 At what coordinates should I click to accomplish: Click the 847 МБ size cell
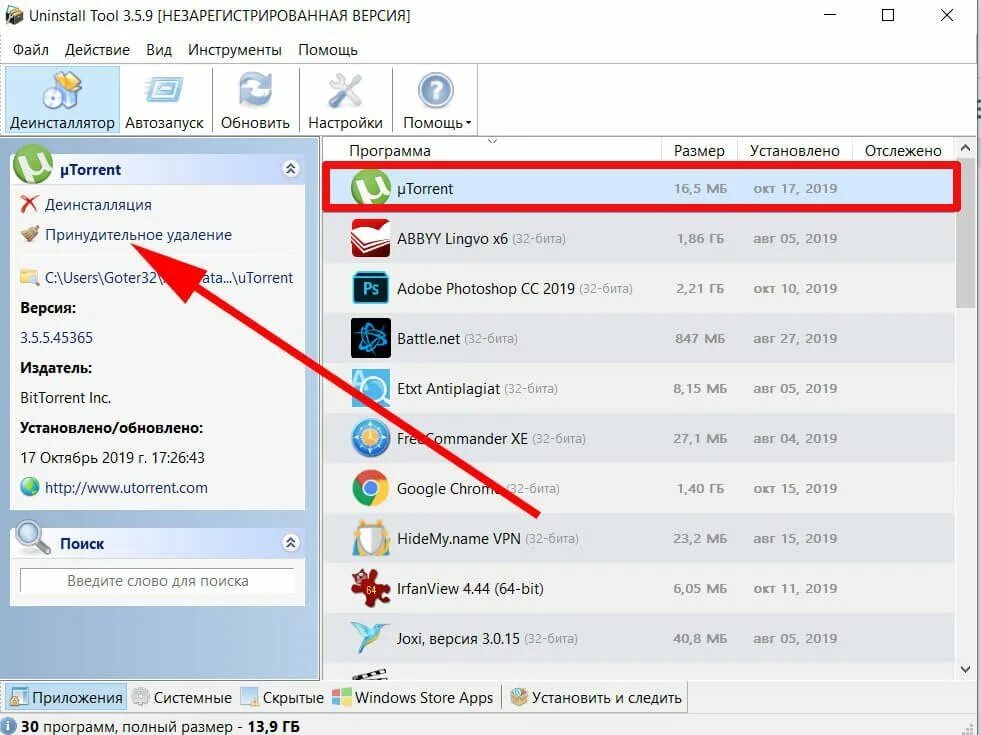pyautogui.click(x=700, y=338)
